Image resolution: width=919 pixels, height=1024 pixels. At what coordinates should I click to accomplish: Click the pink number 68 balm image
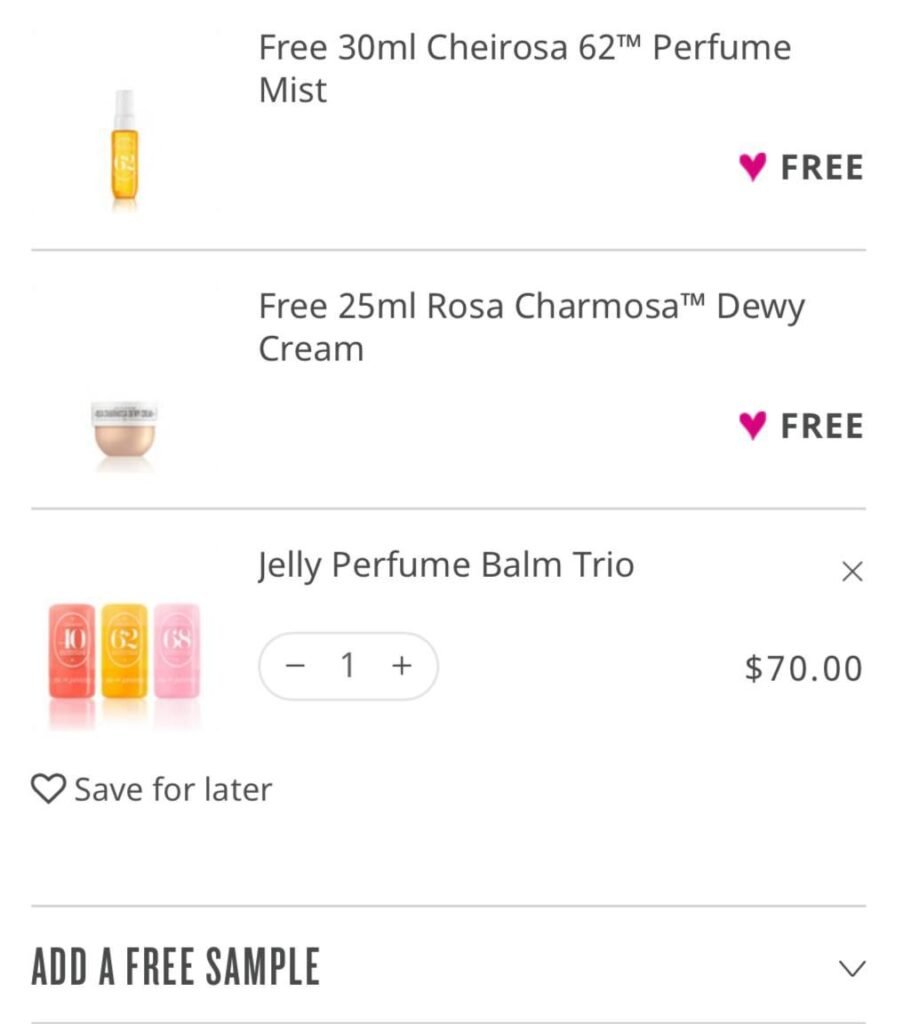[x=176, y=651]
